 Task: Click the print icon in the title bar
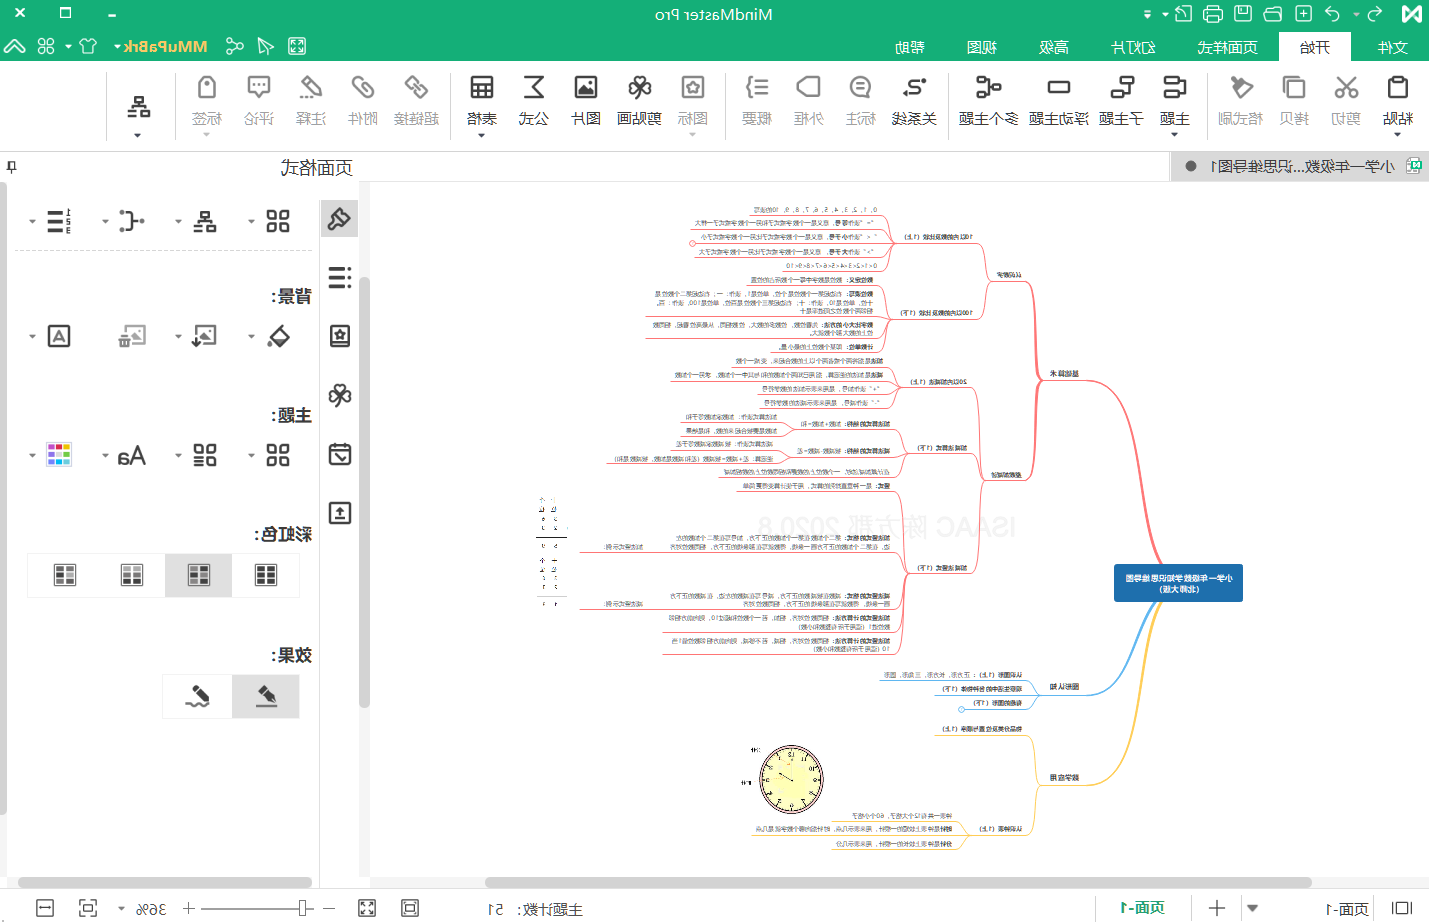click(x=1213, y=14)
